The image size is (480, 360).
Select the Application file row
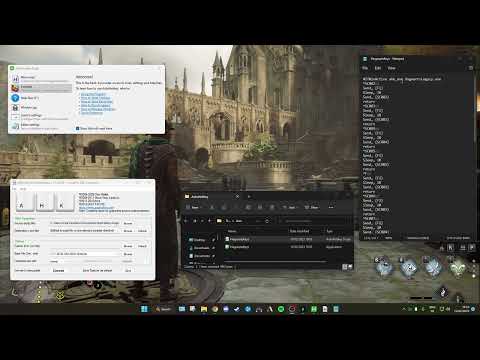[x=288, y=247]
